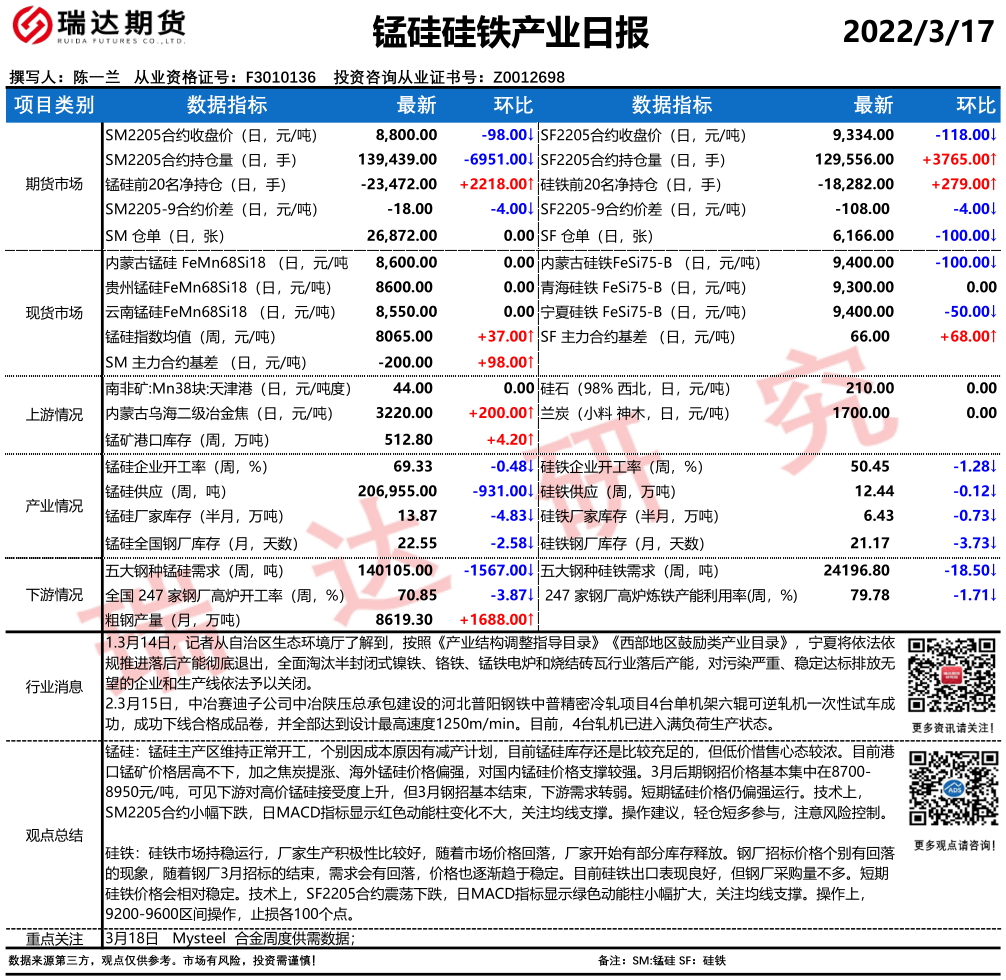The width and height of the screenshot is (1006, 980).
Task: Click the 重点关注 row label
Action: pyautogui.click(x=54, y=939)
